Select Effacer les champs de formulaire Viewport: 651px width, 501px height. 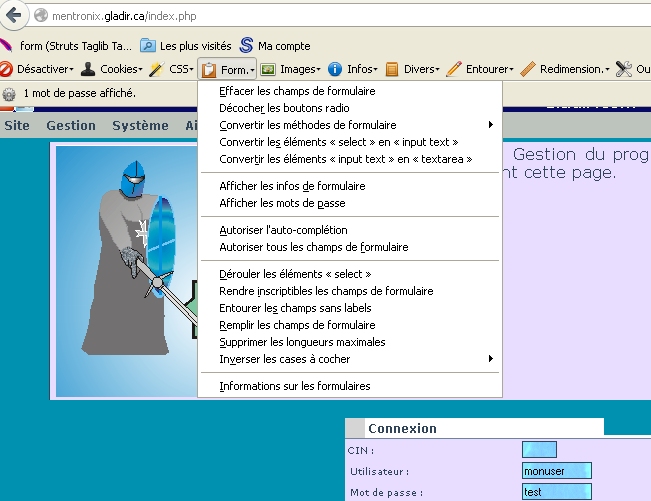coord(350,91)
